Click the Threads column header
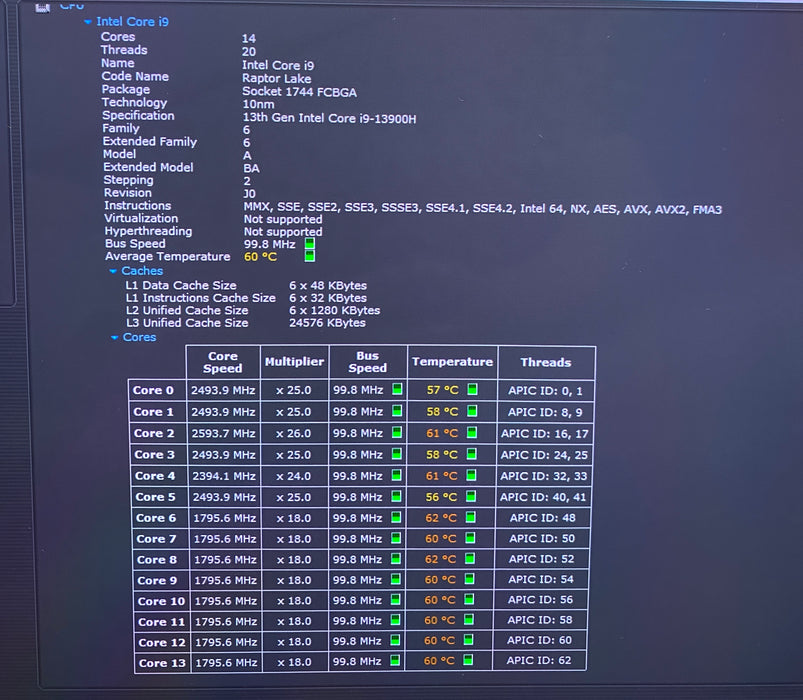 546,363
